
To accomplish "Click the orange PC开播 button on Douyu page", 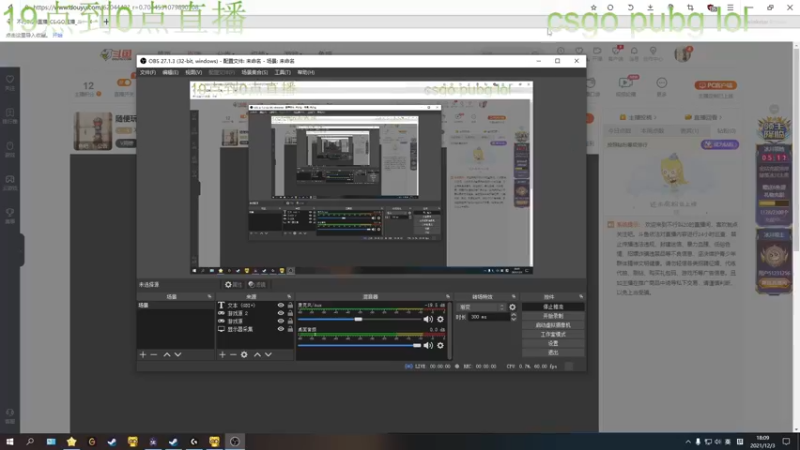I will pyautogui.click(x=715, y=85).
